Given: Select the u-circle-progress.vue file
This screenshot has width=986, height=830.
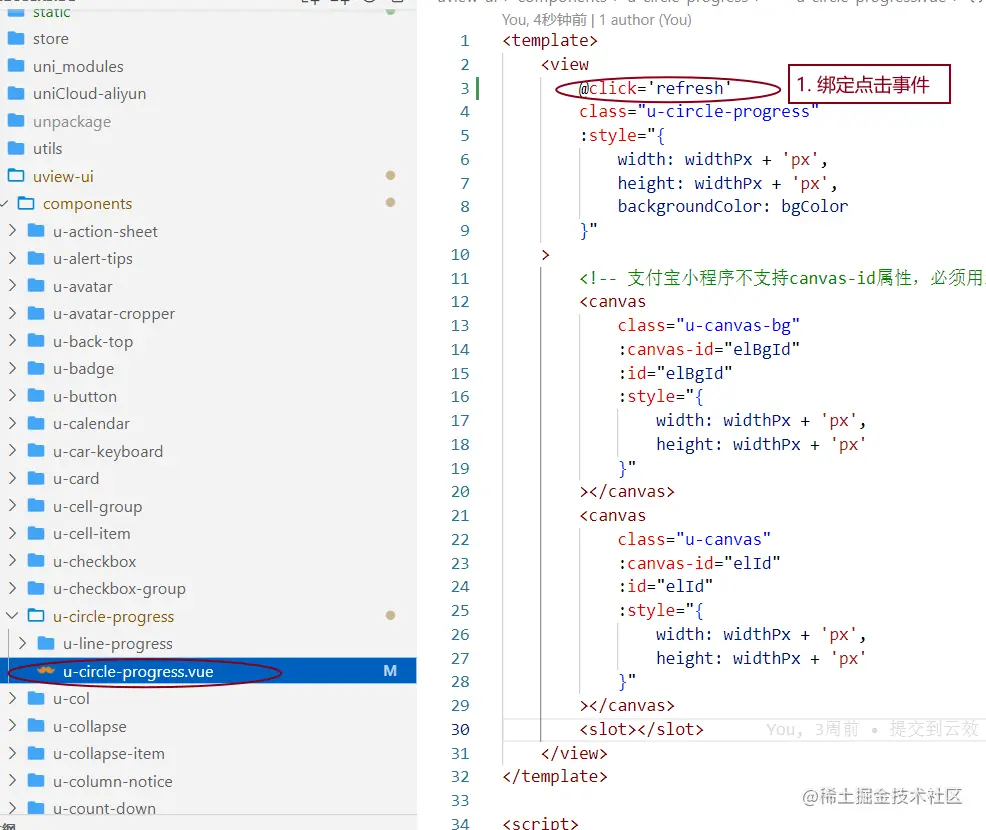Looking at the screenshot, I should click(x=208, y=671).
